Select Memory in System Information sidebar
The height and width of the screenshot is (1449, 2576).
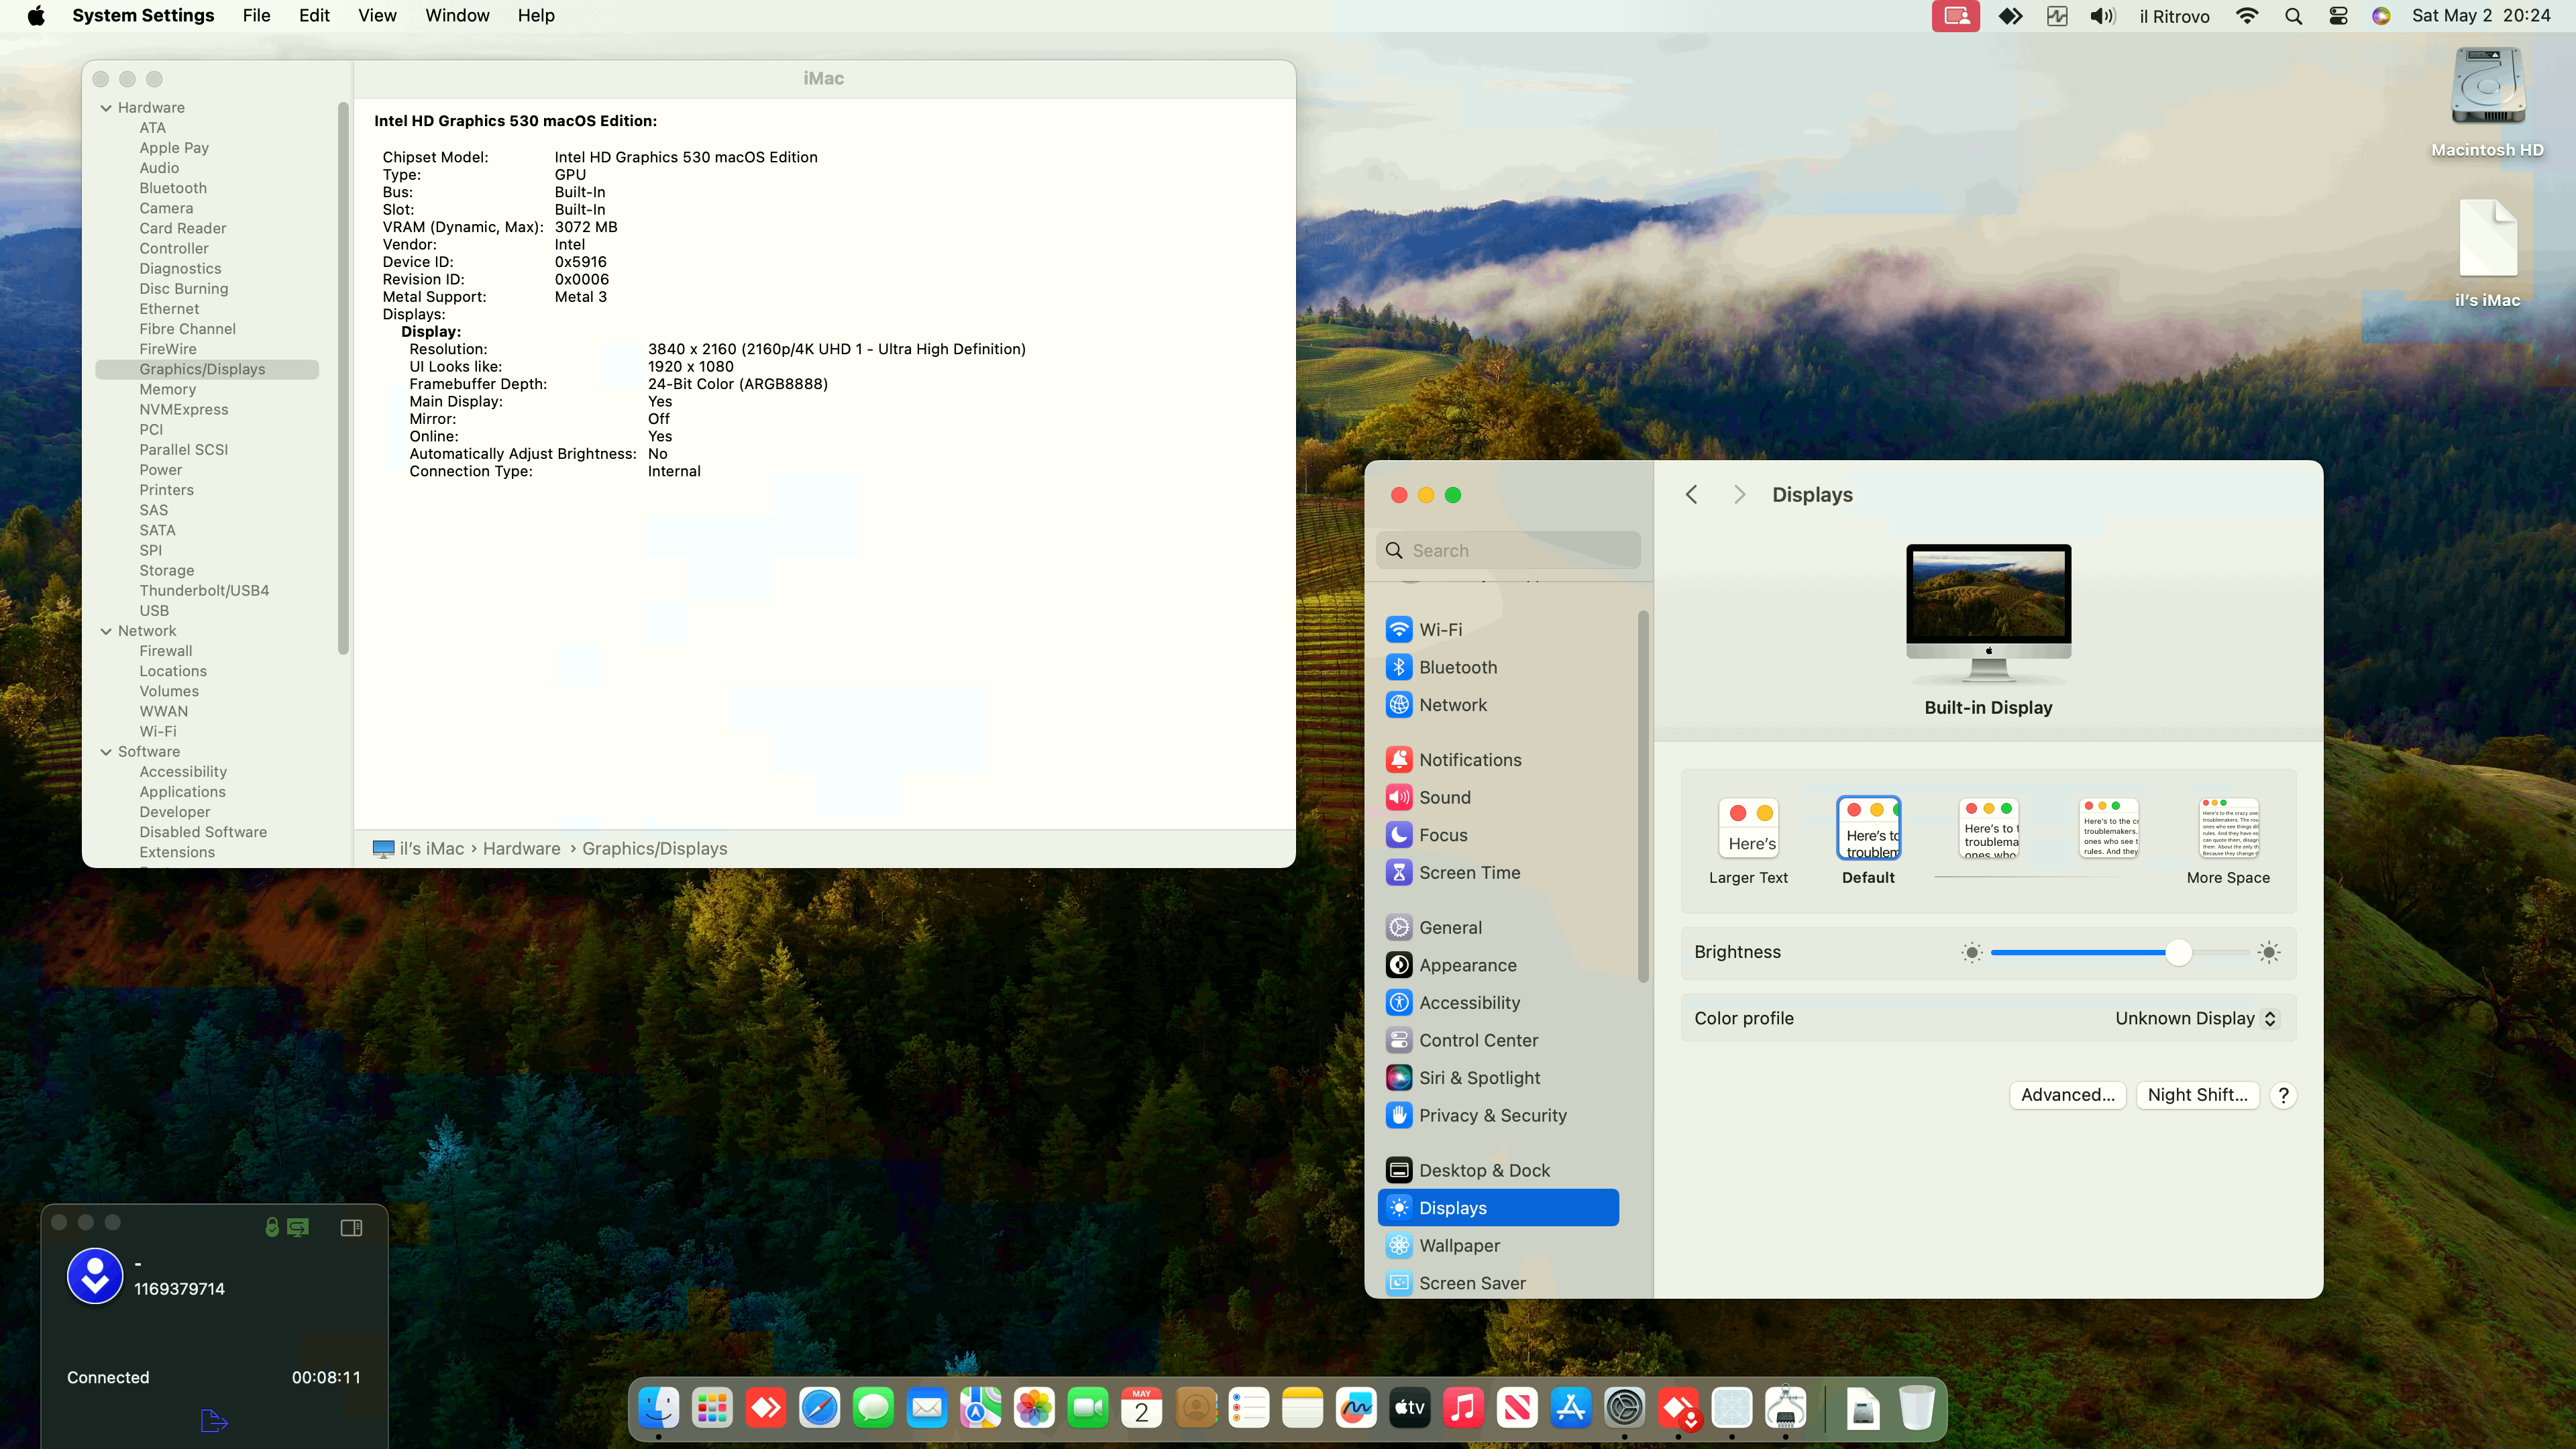(x=168, y=390)
